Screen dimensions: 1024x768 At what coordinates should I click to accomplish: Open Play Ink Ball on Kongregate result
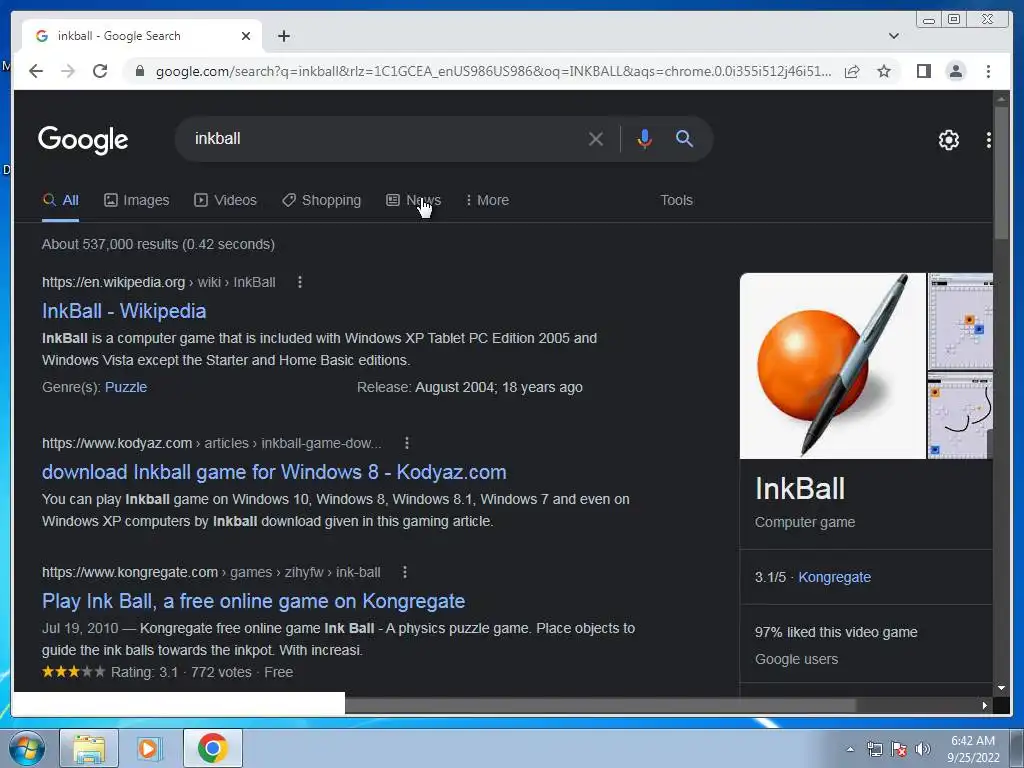253,601
